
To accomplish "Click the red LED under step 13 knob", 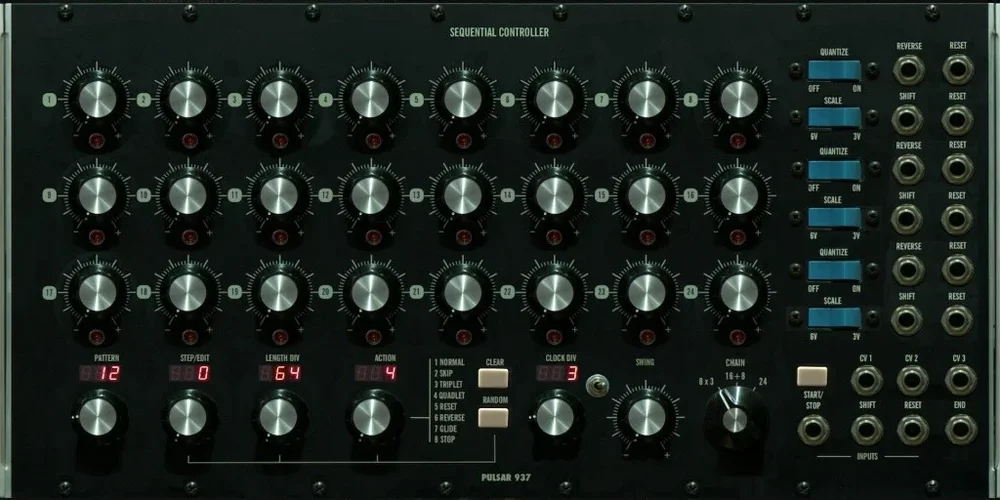I will point(464,237).
